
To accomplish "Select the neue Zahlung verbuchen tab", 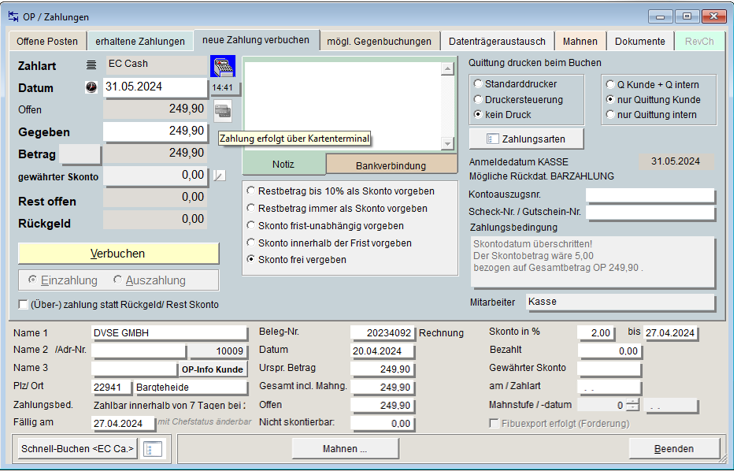I will (x=256, y=40).
